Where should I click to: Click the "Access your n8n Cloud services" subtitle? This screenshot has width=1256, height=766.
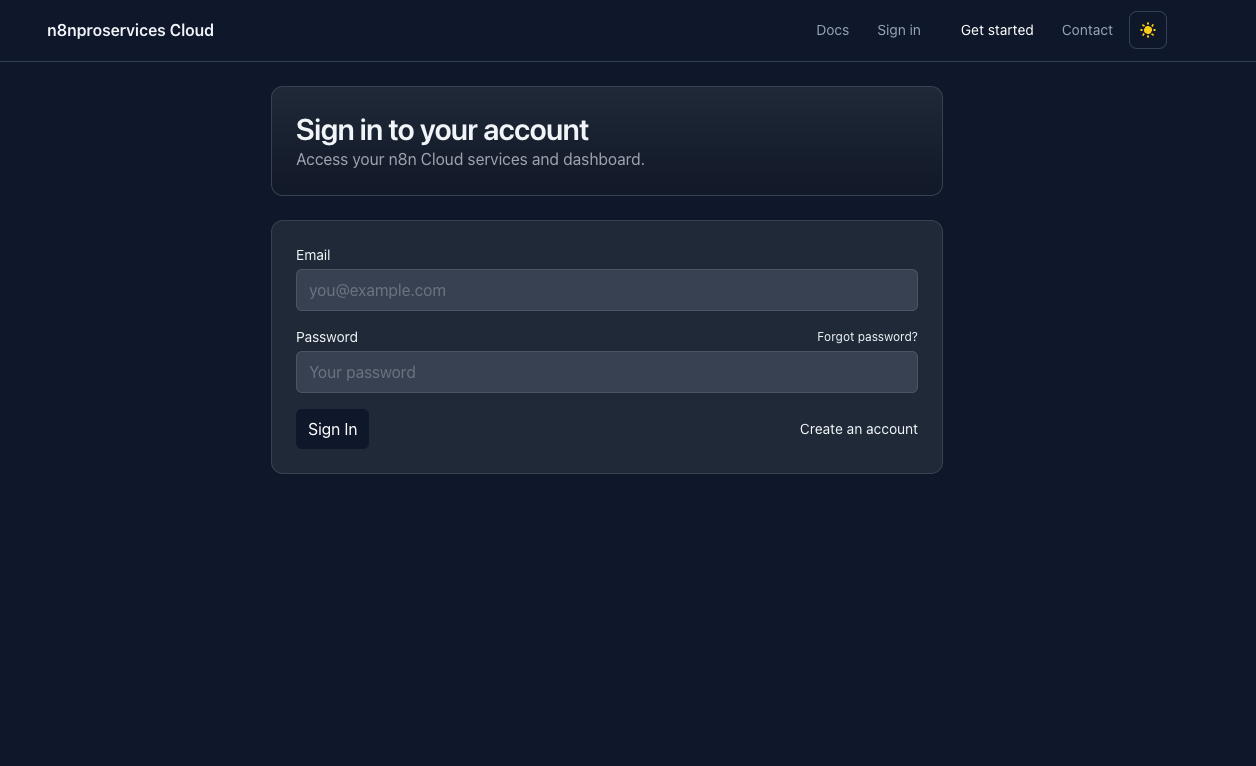point(470,159)
